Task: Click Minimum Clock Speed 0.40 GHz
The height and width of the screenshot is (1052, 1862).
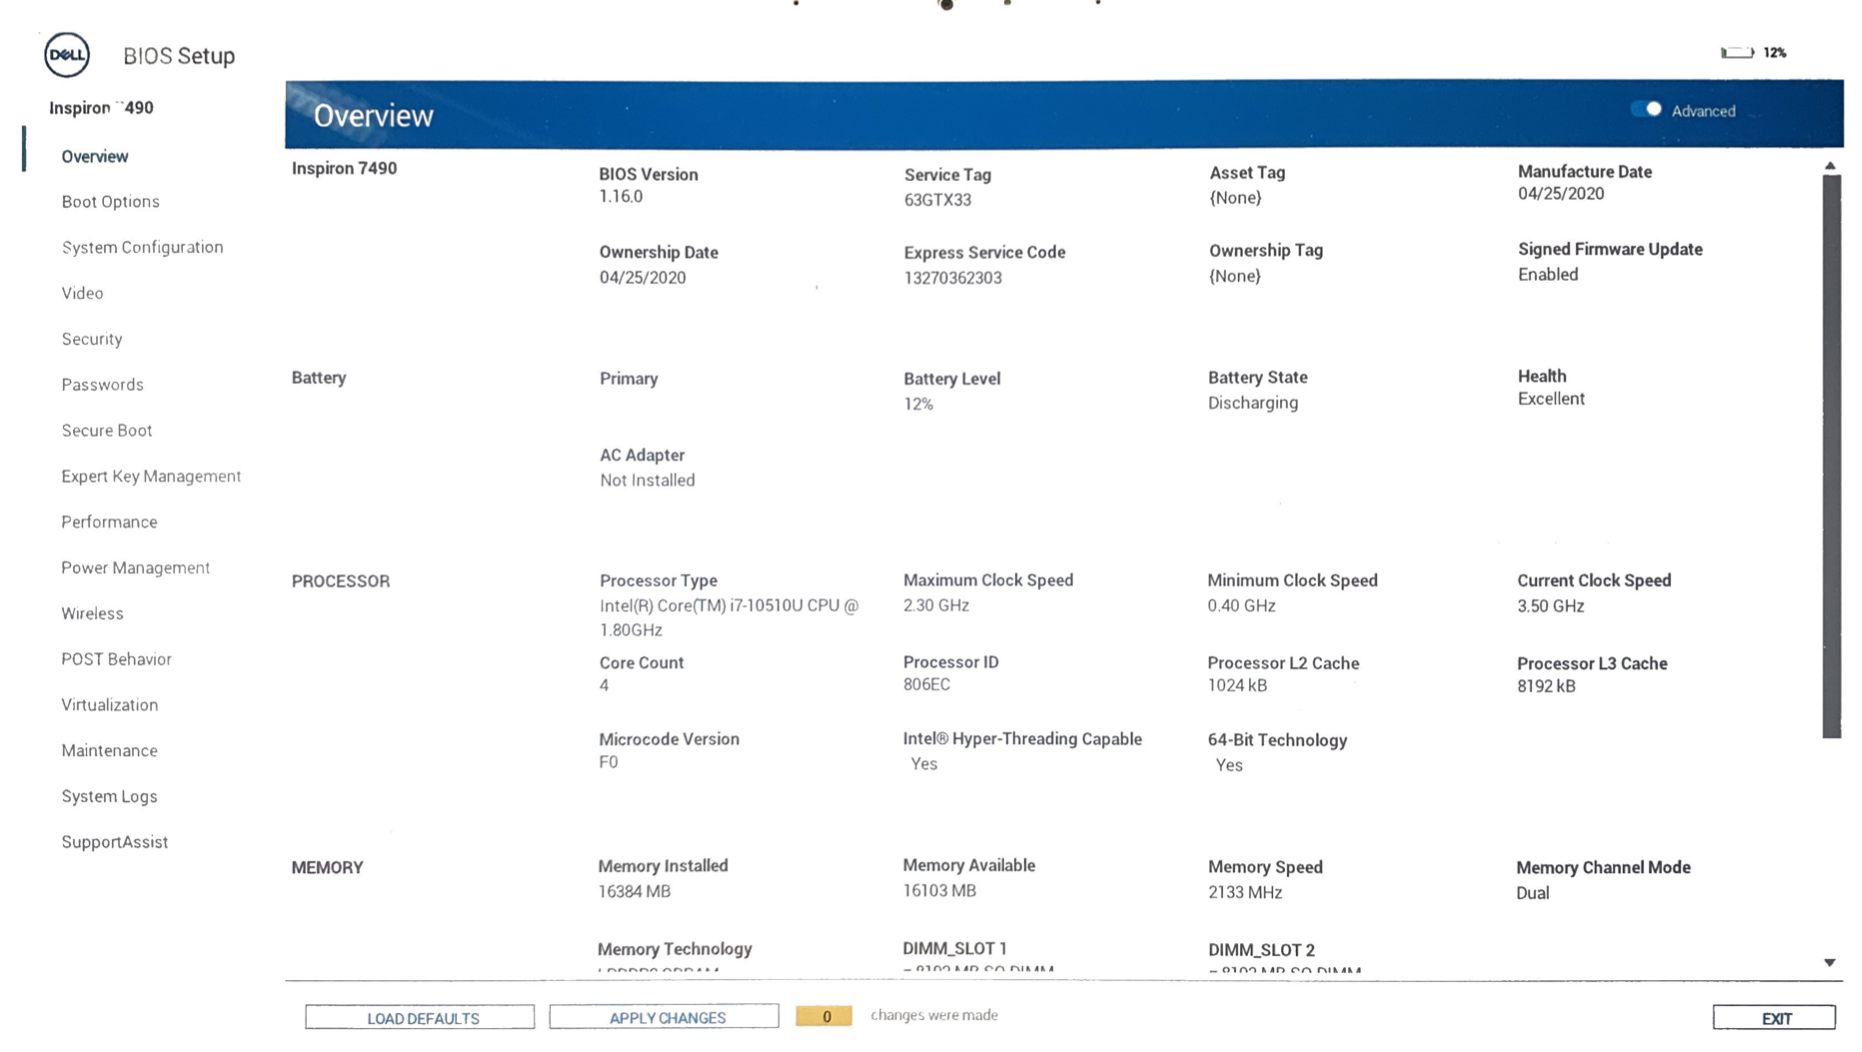Action: pyautogui.click(x=1241, y=606)
